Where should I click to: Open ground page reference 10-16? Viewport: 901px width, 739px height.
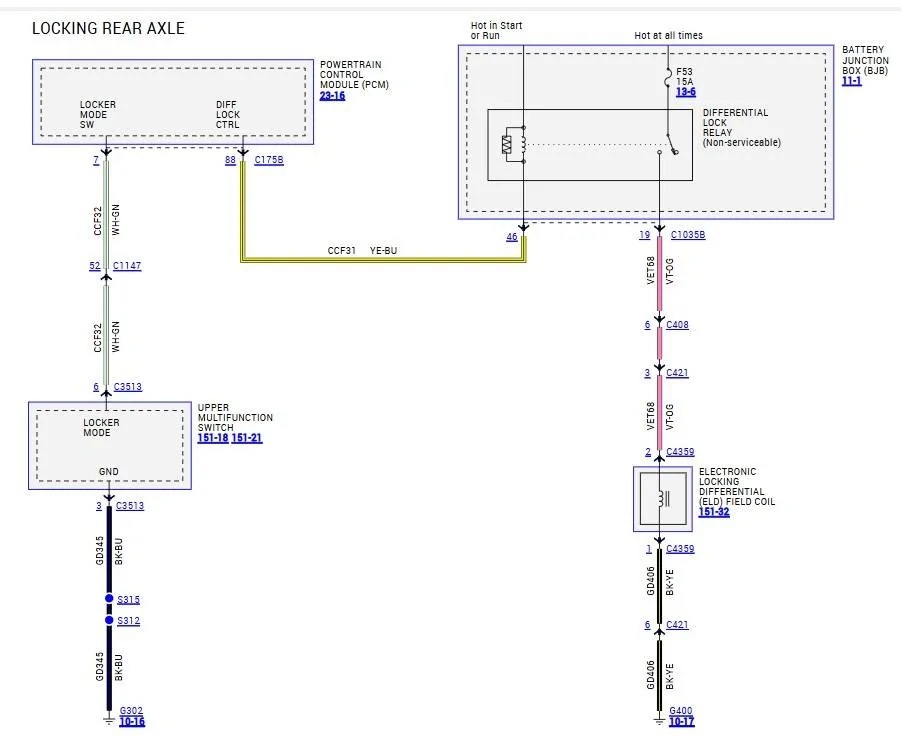pos(132,722)
